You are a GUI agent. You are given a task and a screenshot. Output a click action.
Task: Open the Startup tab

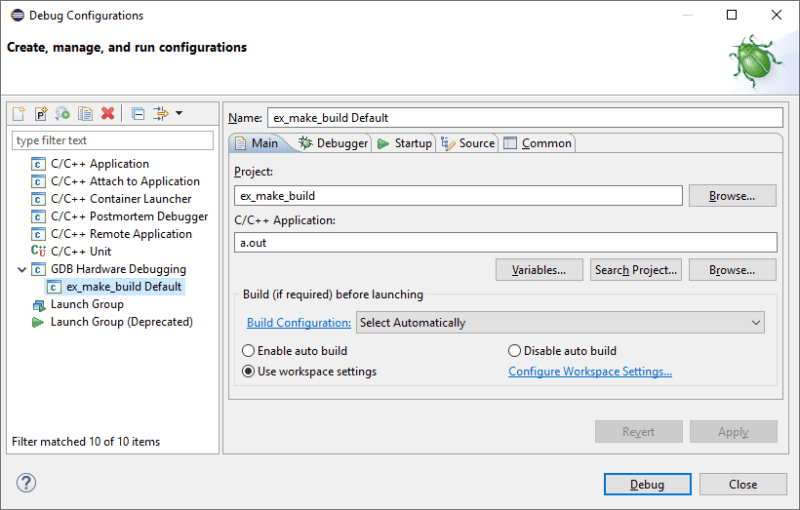404,143
